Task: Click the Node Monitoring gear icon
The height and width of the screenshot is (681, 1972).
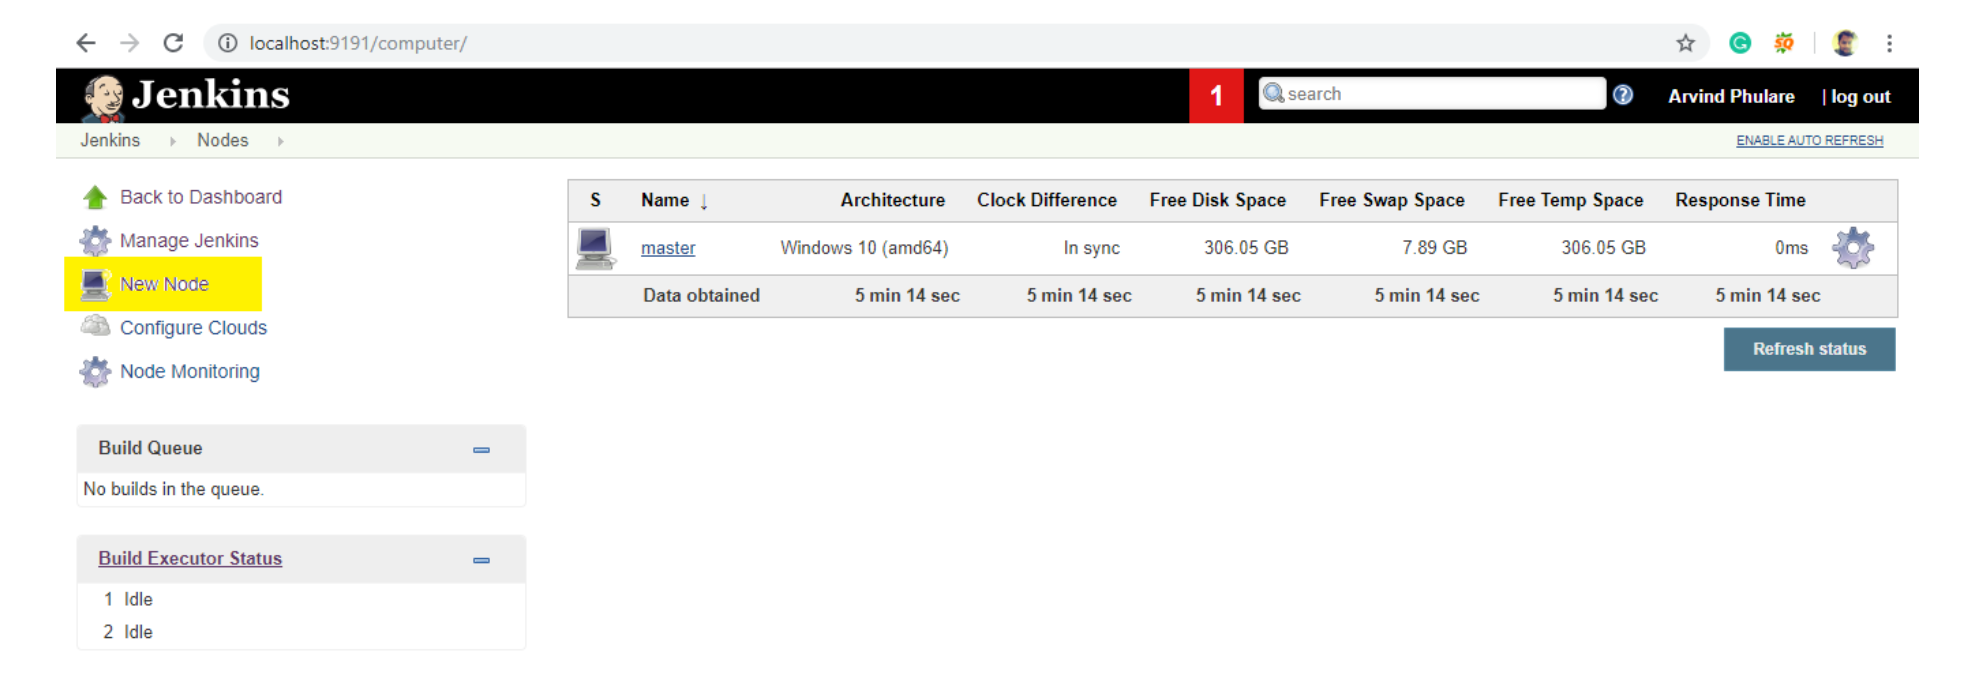Action: [95, 372]
